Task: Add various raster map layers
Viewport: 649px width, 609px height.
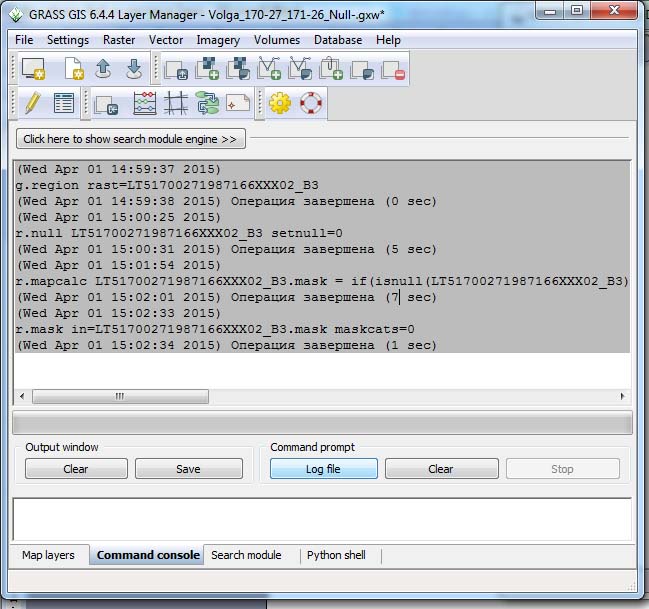Action: click(238, 68)
